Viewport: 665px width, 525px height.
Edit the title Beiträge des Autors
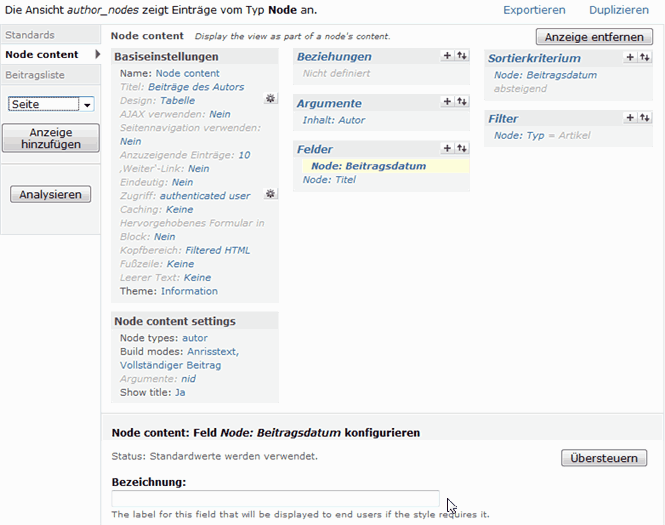(x=196, y=87)
